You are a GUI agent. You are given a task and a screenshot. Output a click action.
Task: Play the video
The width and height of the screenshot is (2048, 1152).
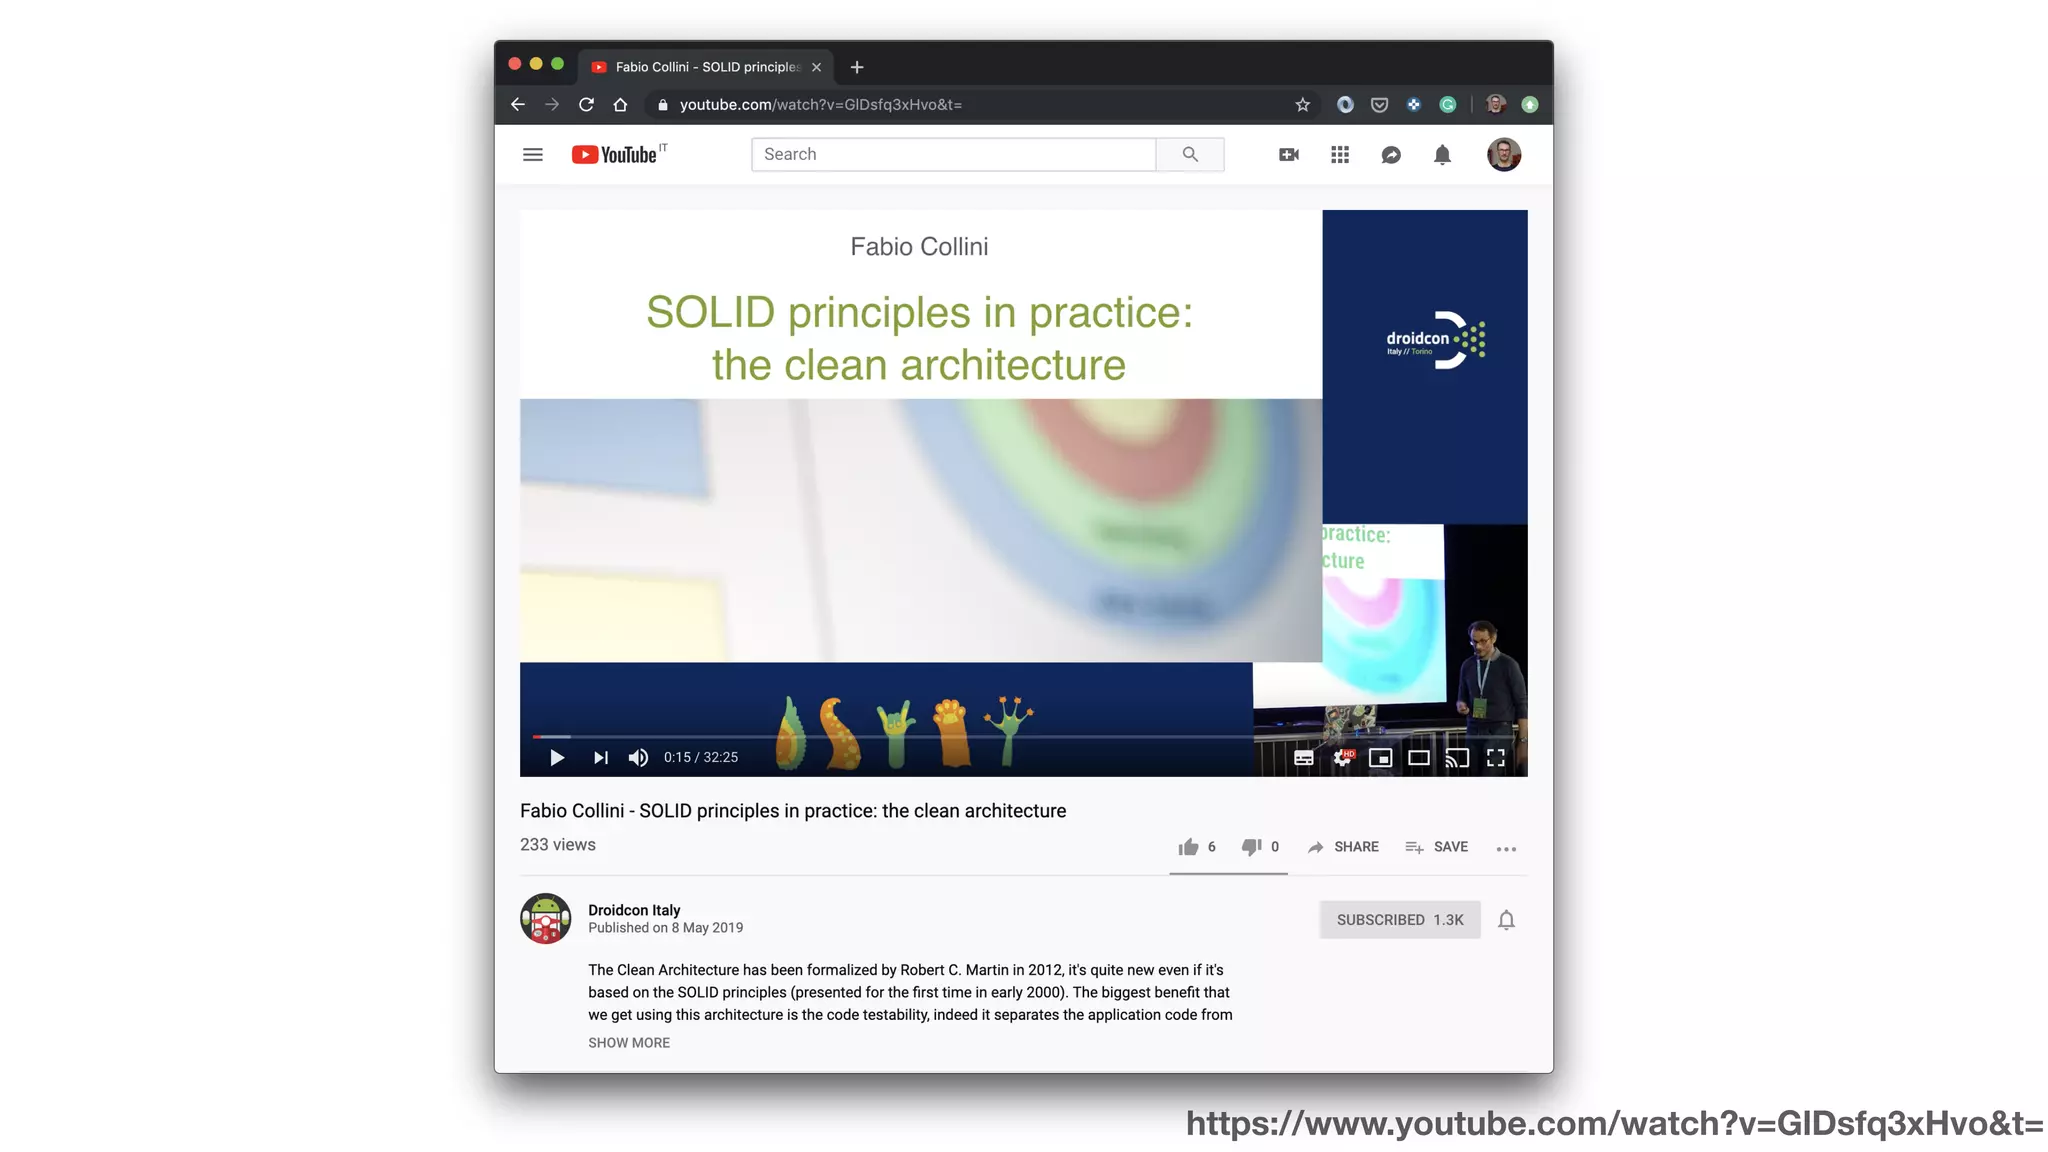pos(557,758)
